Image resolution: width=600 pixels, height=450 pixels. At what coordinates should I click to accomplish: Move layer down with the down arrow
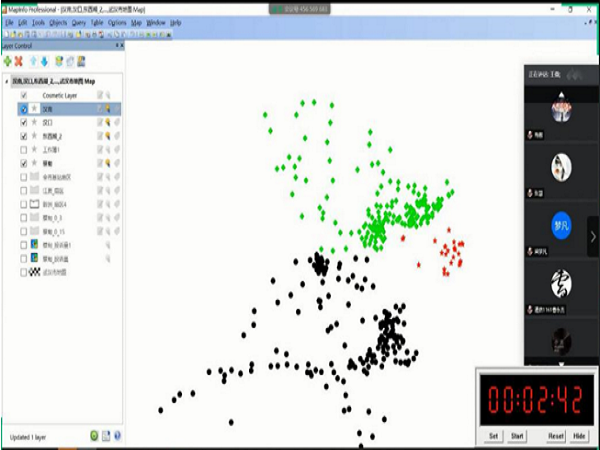tap(44, 61)
